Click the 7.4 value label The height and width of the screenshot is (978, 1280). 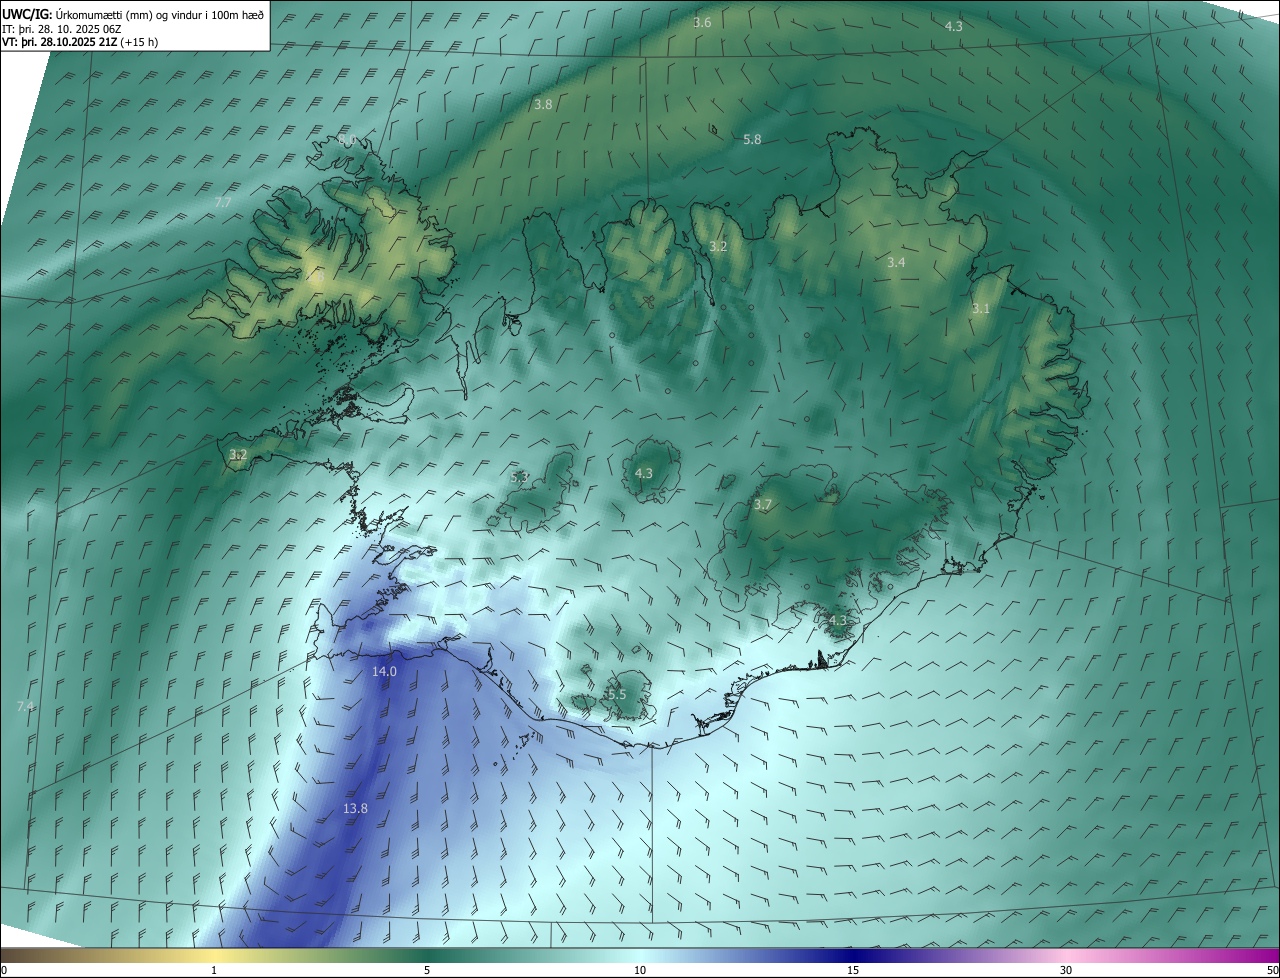(25, 706)
